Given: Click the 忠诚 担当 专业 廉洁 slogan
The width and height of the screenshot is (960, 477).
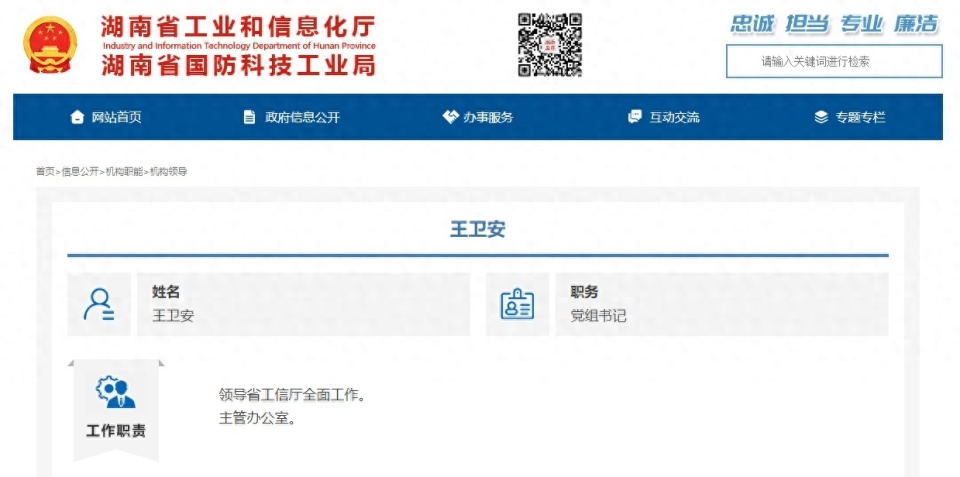Looking at the screenshot, I should point(834,24).
